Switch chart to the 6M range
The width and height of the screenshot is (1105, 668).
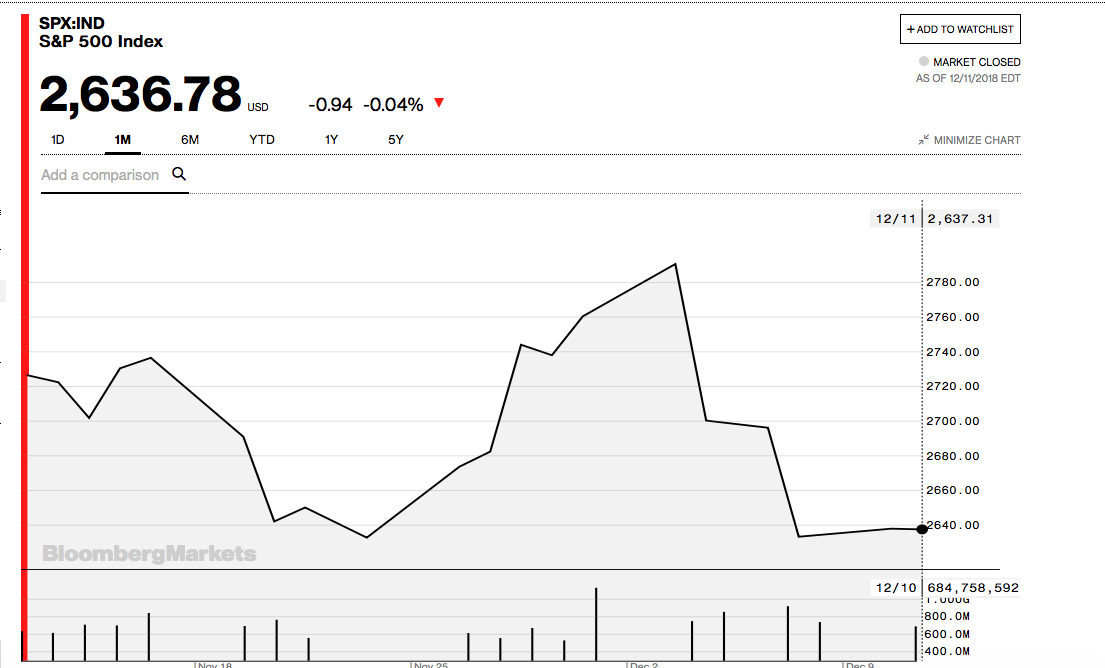(x=190, y=140)
